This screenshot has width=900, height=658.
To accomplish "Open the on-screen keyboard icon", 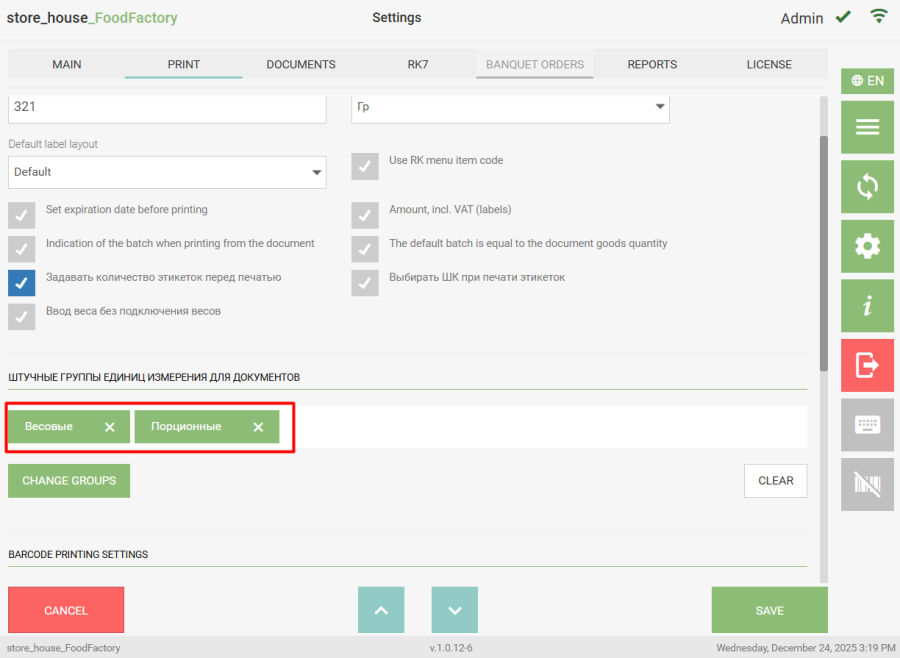I will pos(867,425).
